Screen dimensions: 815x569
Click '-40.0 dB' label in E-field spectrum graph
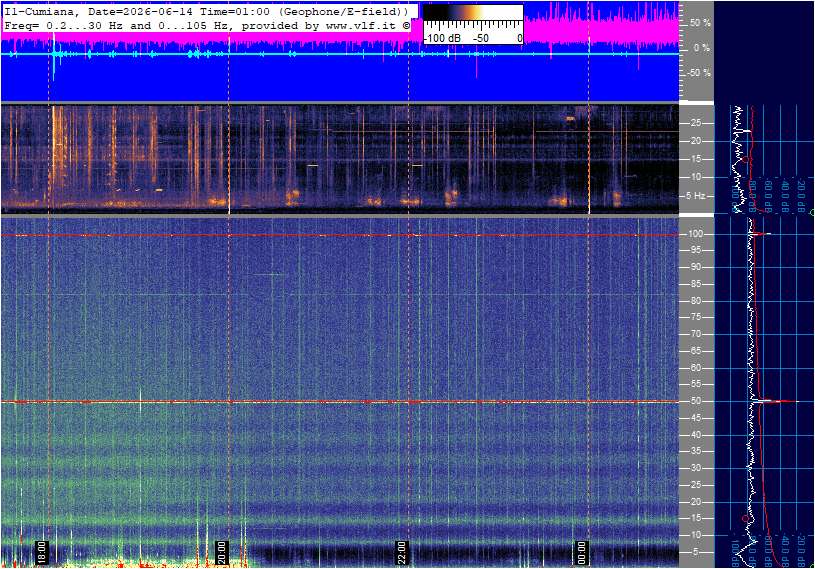[x=785, y=549]
